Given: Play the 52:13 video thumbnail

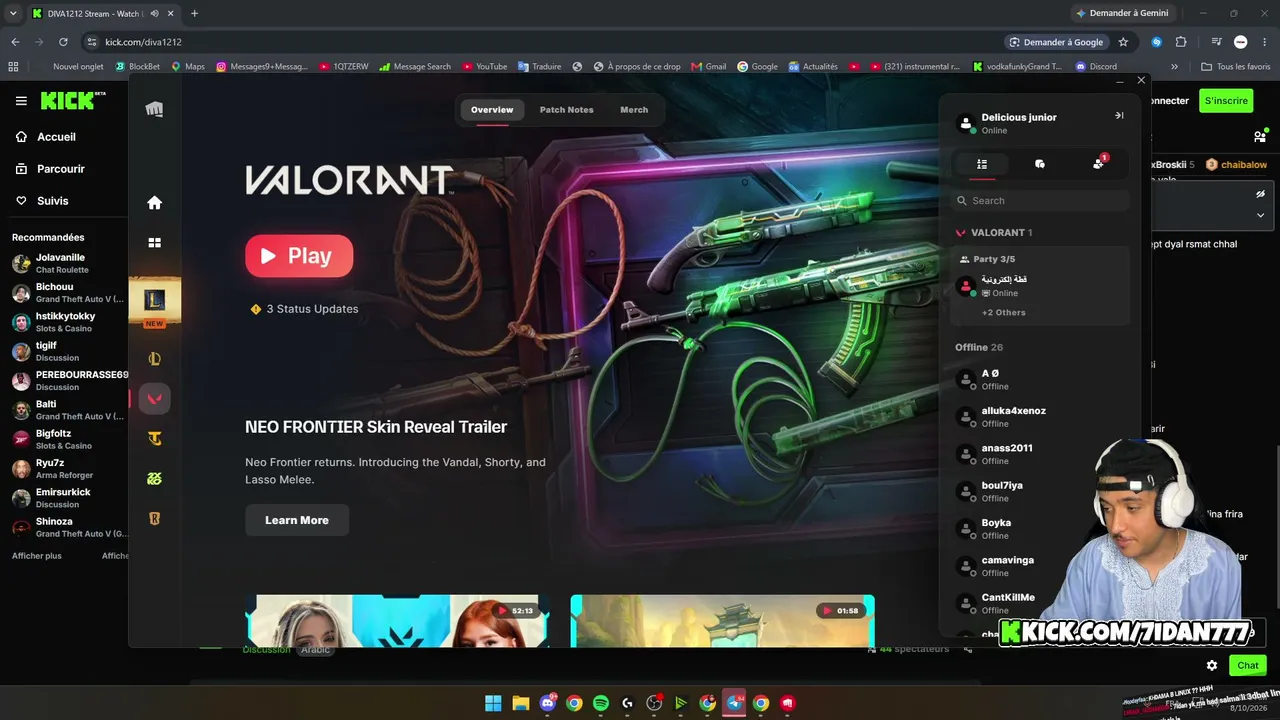Looking at the screenshot, I should 397,621.
